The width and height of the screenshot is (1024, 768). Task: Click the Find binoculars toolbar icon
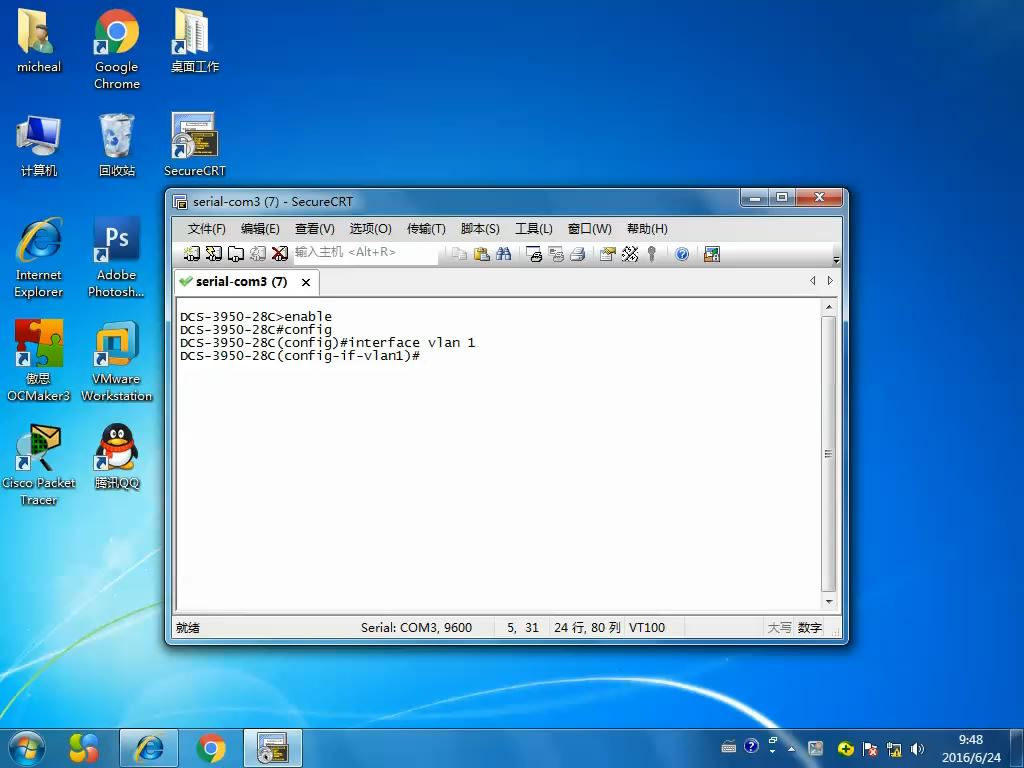(x=504, y=254)
